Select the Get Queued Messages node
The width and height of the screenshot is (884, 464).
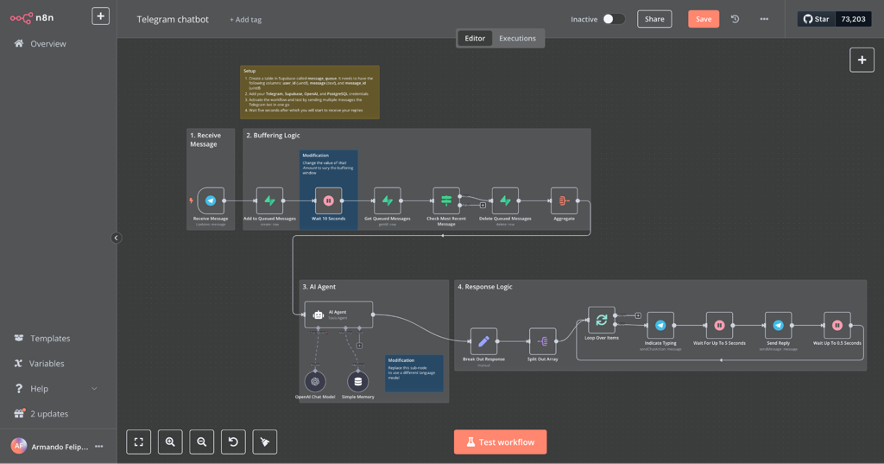pyautogui.click(x=387, y=201)
